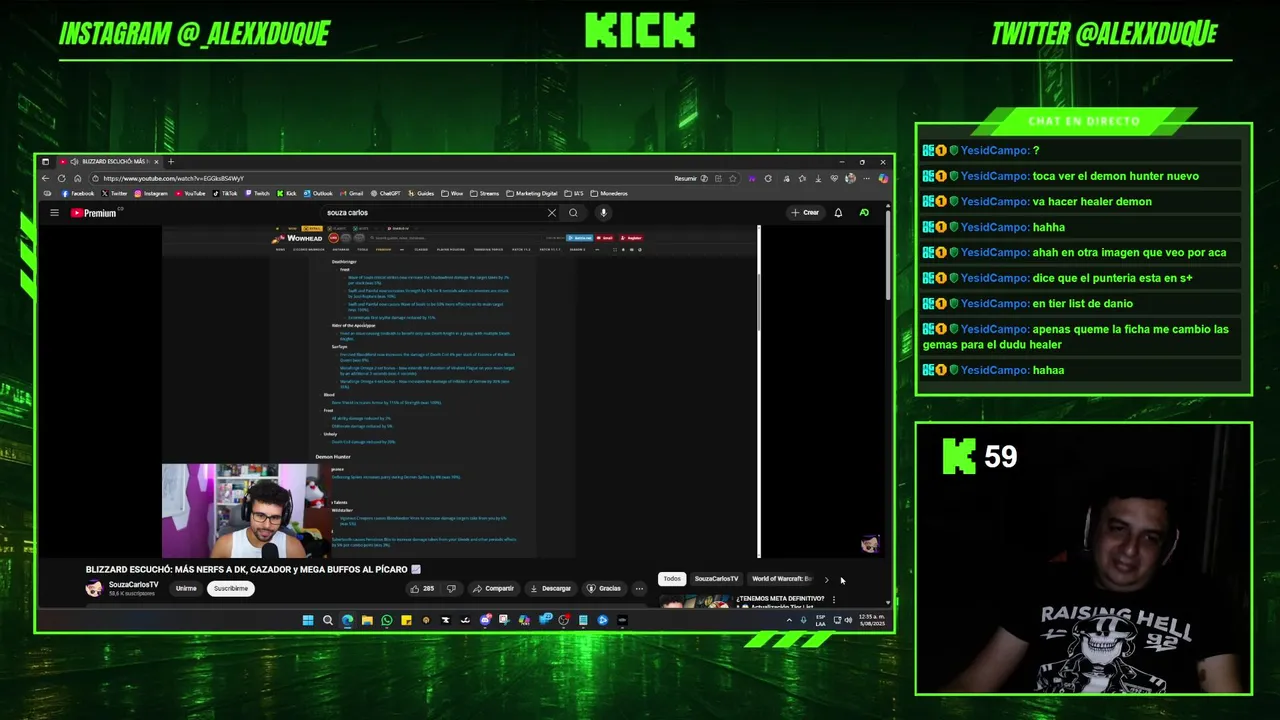The width and height of the screenshot is (1280, 720).
Task: Start voice search with microphone icon
Action: click(603, 213)
